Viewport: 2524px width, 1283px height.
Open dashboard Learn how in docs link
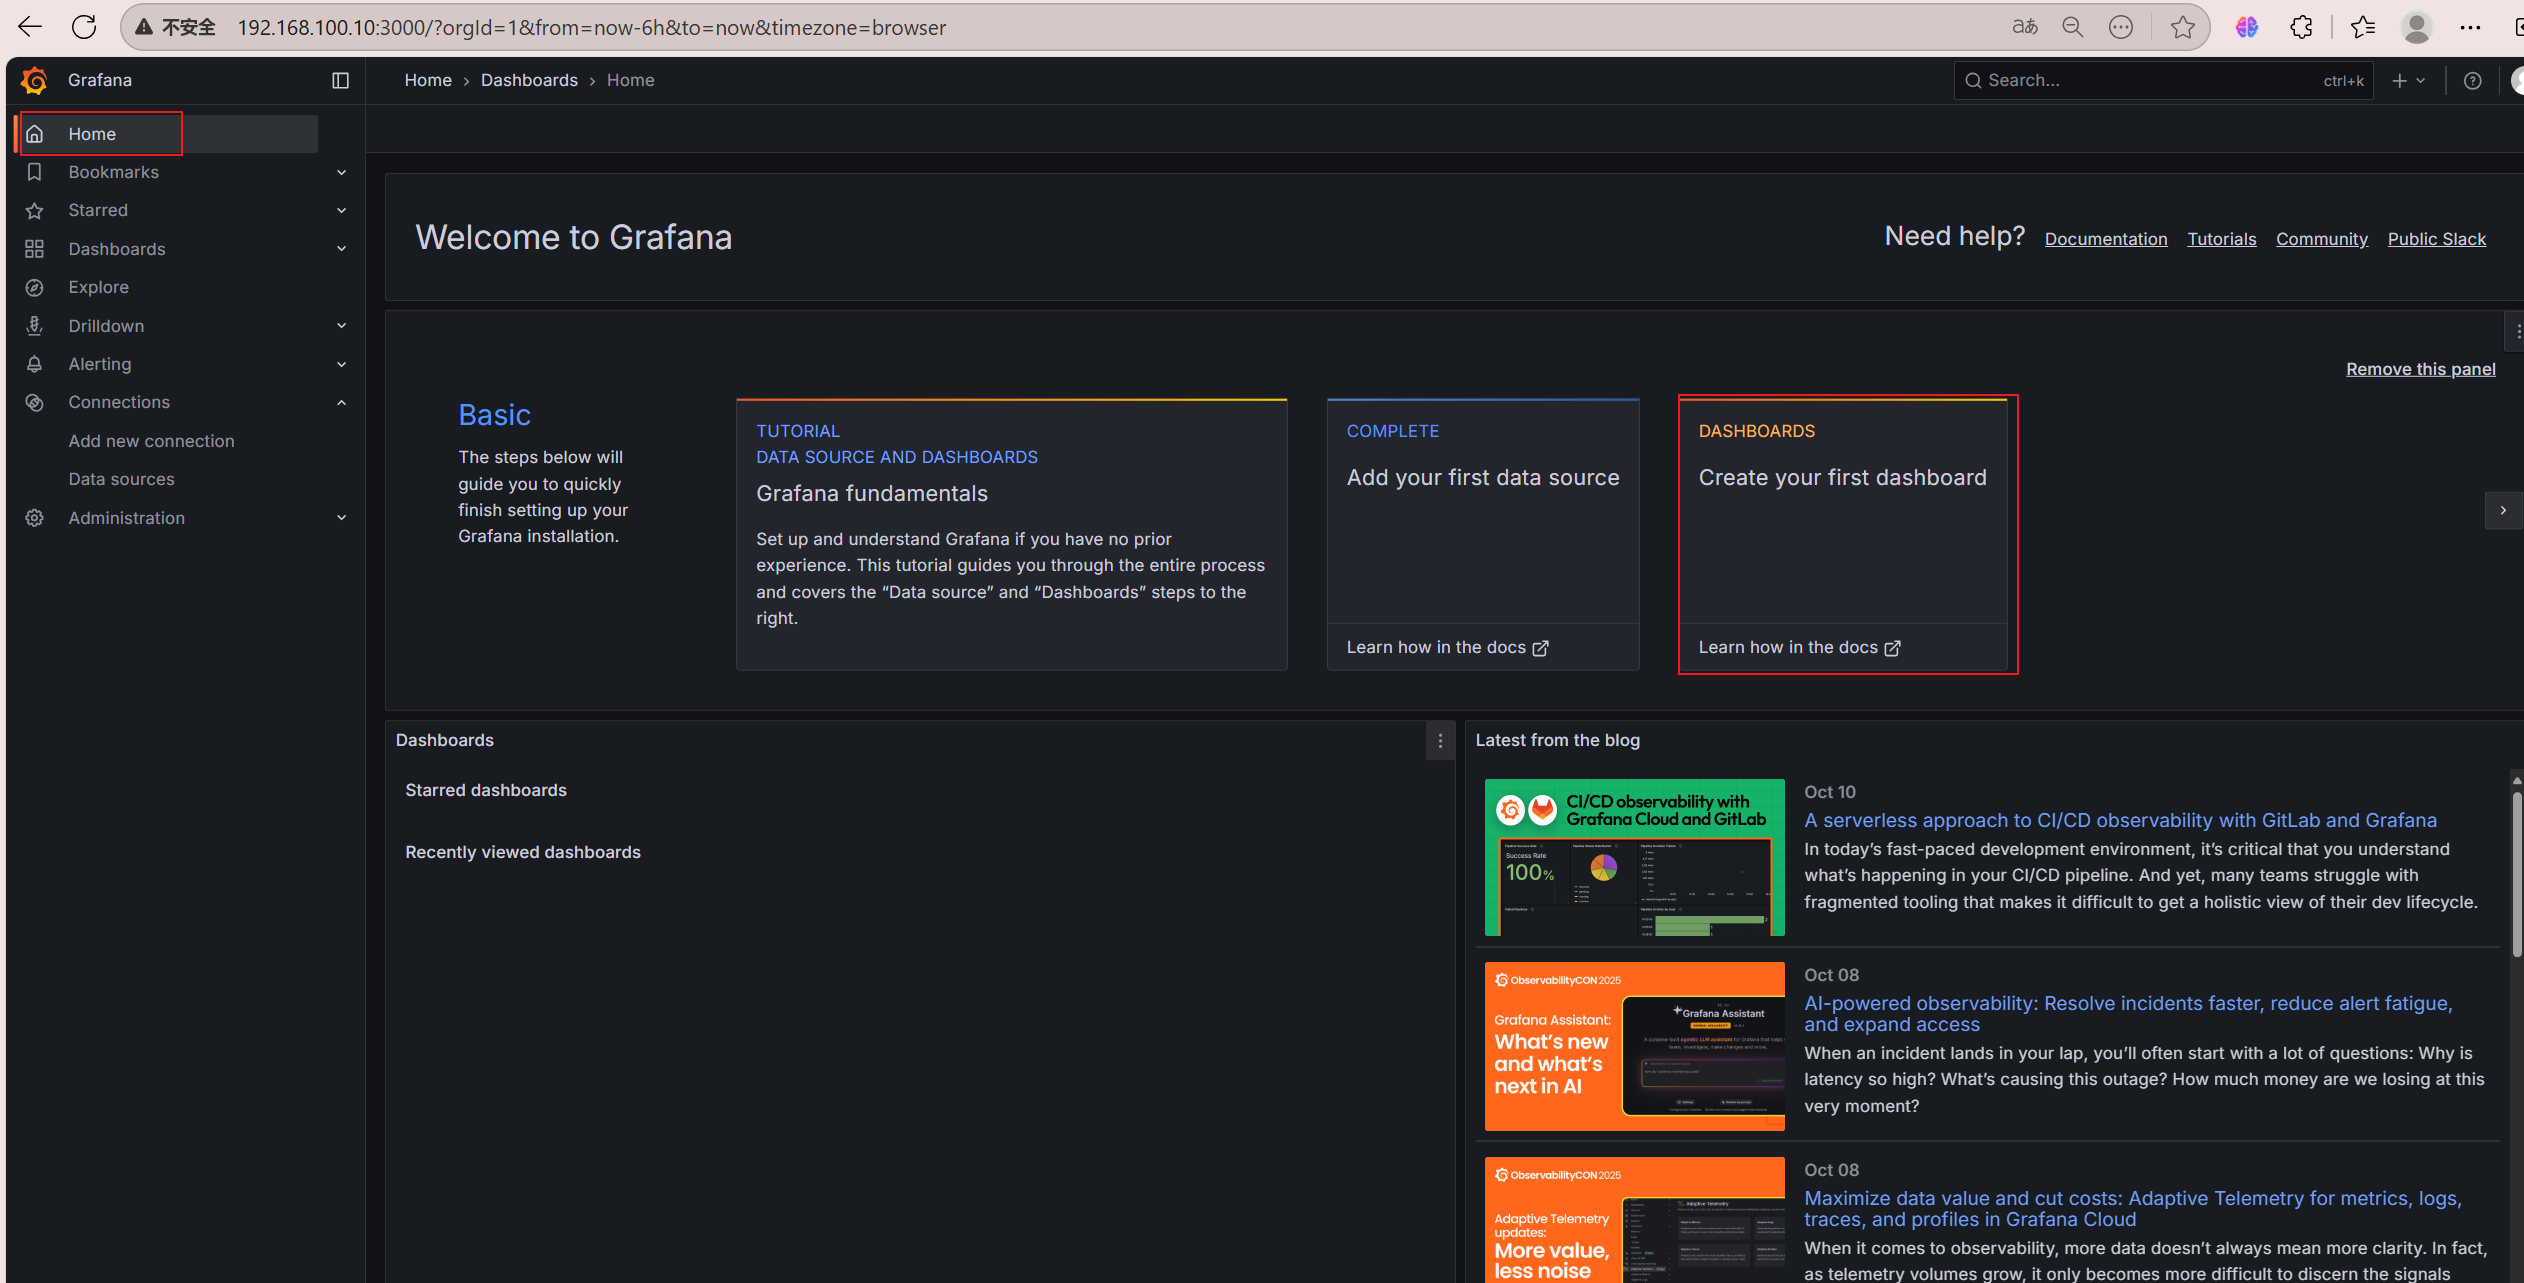[x=1799, y=647]
